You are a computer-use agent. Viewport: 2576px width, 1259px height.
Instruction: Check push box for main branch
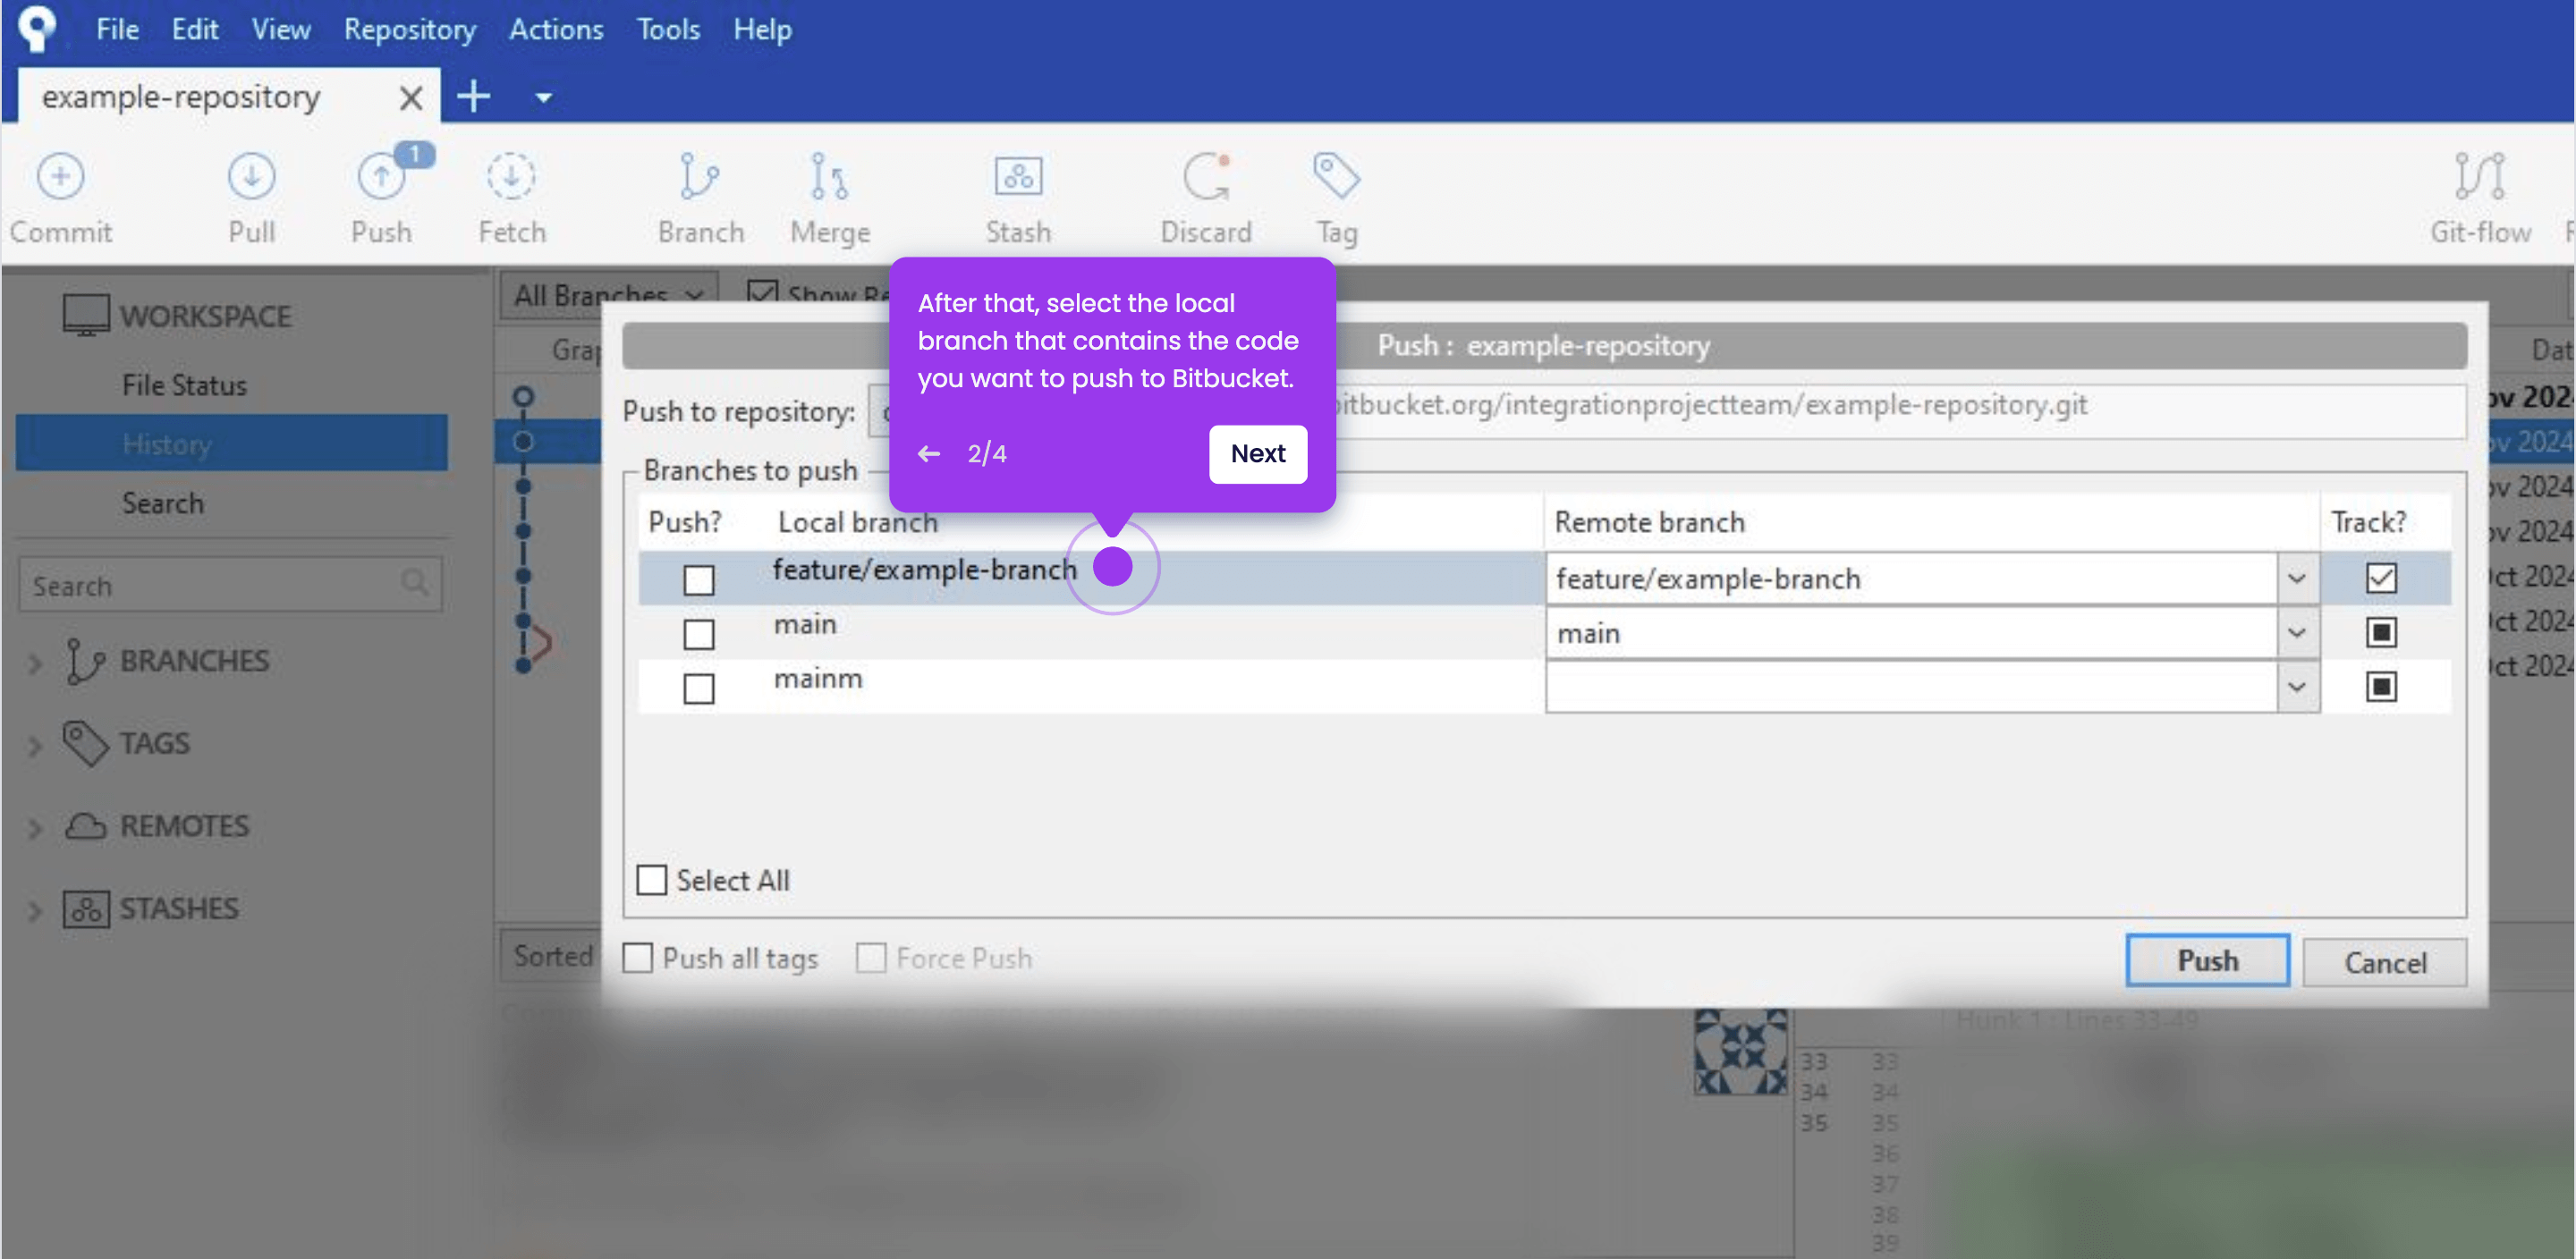coord(699,633)
